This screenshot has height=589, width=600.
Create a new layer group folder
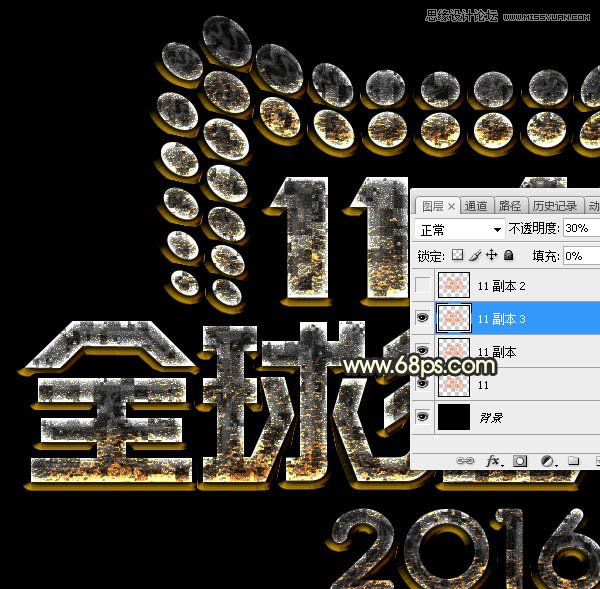(x=573, y=460)
